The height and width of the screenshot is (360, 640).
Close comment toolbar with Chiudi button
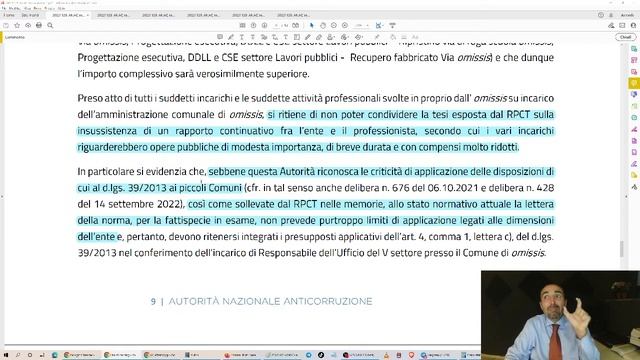pyautogui.click(x=625, y=37)
